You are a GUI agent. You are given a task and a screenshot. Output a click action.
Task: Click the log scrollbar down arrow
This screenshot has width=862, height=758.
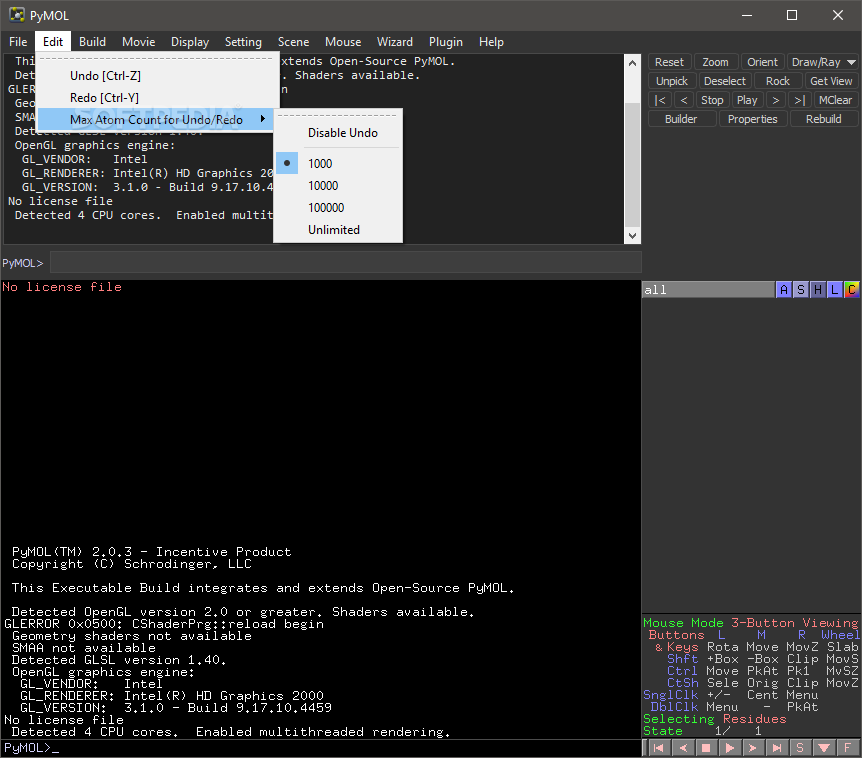(x=632, y=235)
